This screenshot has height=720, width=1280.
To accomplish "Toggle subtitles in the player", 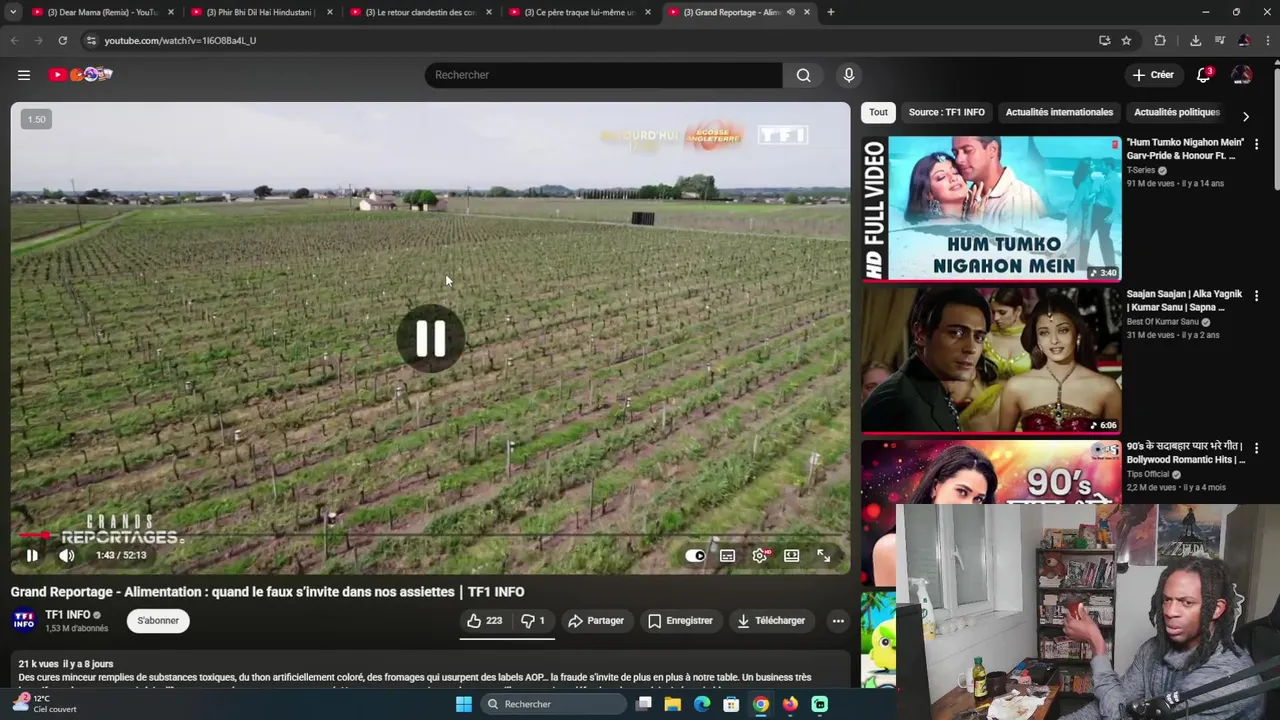I will (x=728, y=556).
